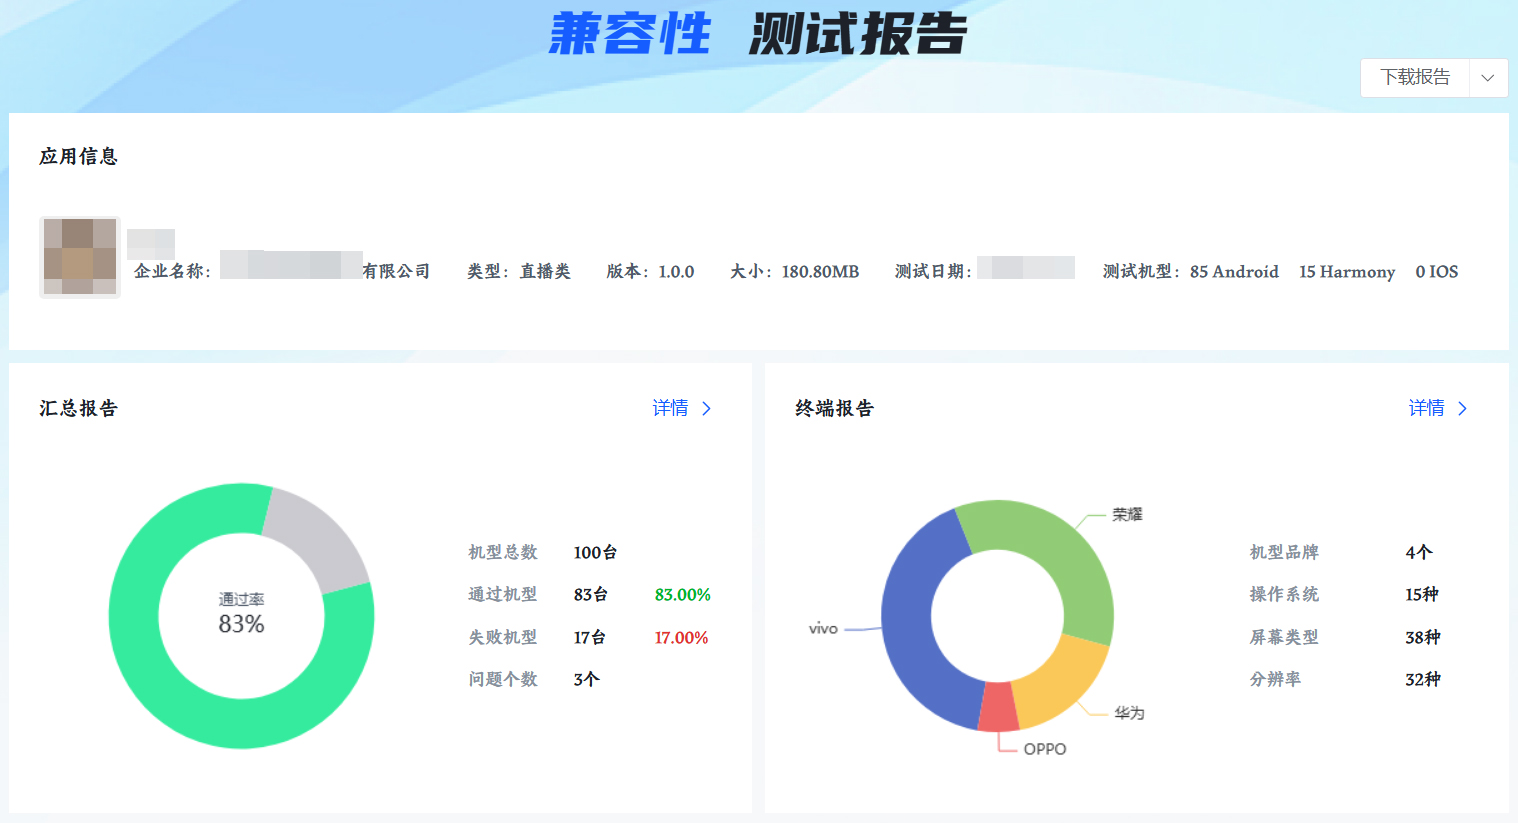Click the 3个 issue count value
This screenshot has height=823, width=1518.
click(586, 680)
